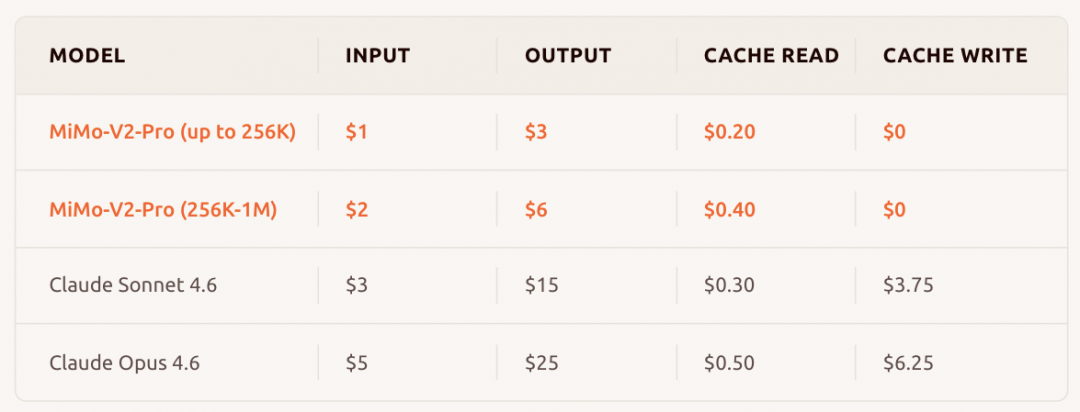Click the $3.75 cache write price

908,286
